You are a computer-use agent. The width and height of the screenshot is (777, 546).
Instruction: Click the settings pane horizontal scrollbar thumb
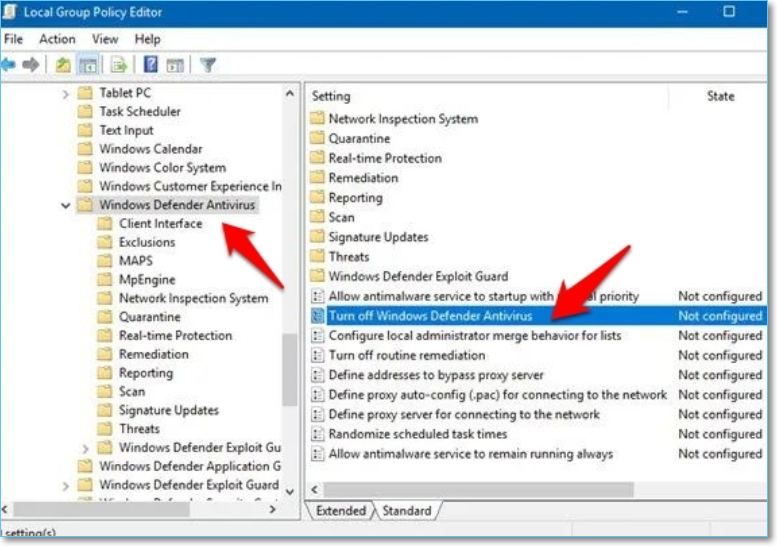point(478,490)
